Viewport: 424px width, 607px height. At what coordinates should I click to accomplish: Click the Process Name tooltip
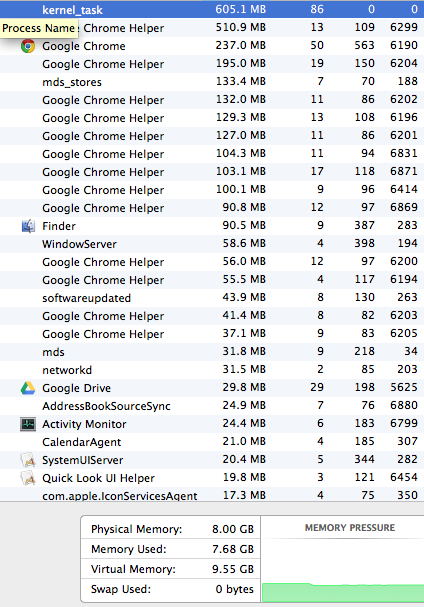pyautogui.click(x=39, y=28)
